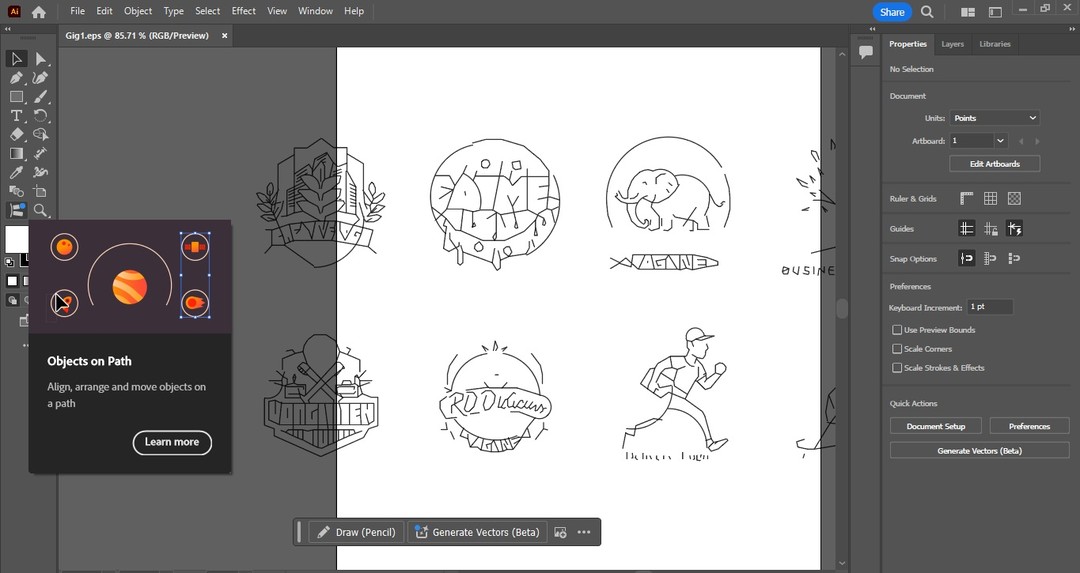This screenshot has height=573, width=1080.
Task: Open the Comments panel icon
Action: pyautogui.click(x=866, y=52)
